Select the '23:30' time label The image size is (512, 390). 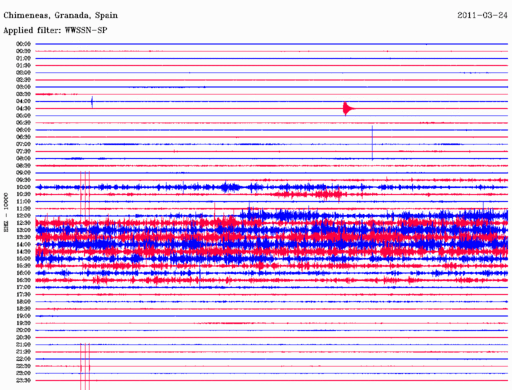23,380
